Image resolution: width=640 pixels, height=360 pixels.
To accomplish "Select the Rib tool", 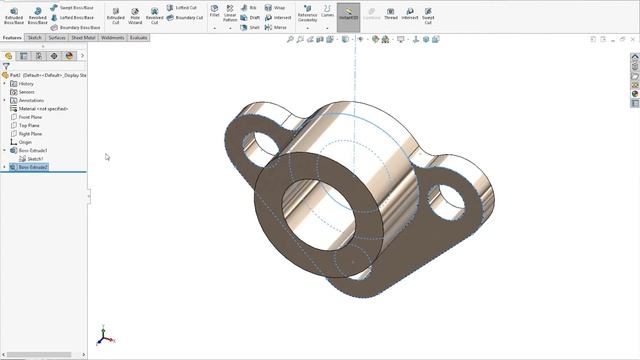I will [249, 8].
